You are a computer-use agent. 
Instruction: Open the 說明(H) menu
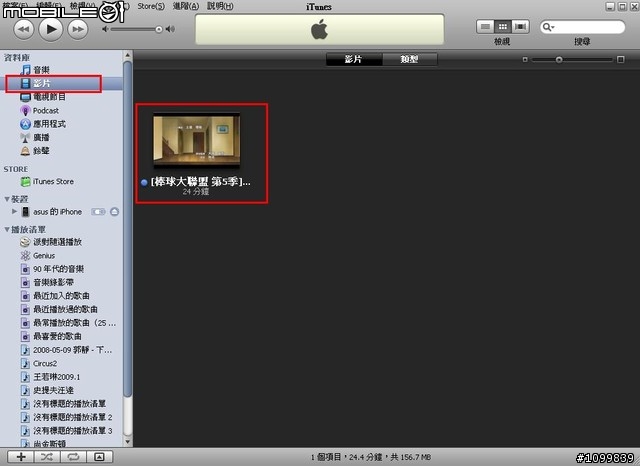pos(220,6)
